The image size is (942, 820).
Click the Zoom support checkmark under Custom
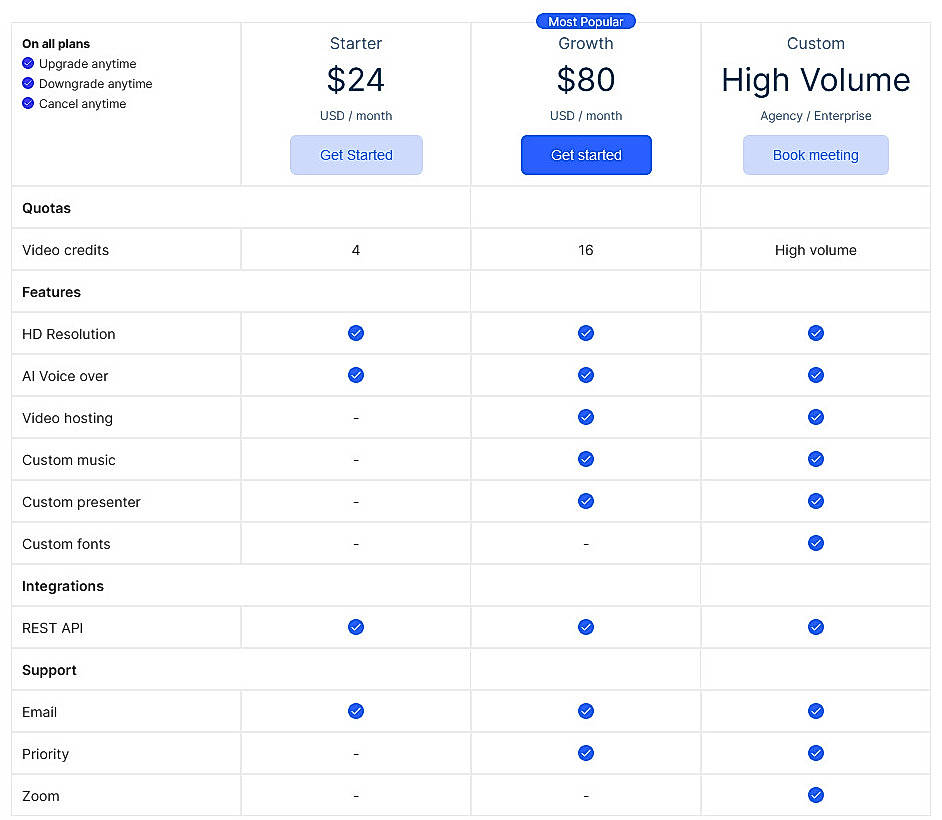tap(816, 795)
